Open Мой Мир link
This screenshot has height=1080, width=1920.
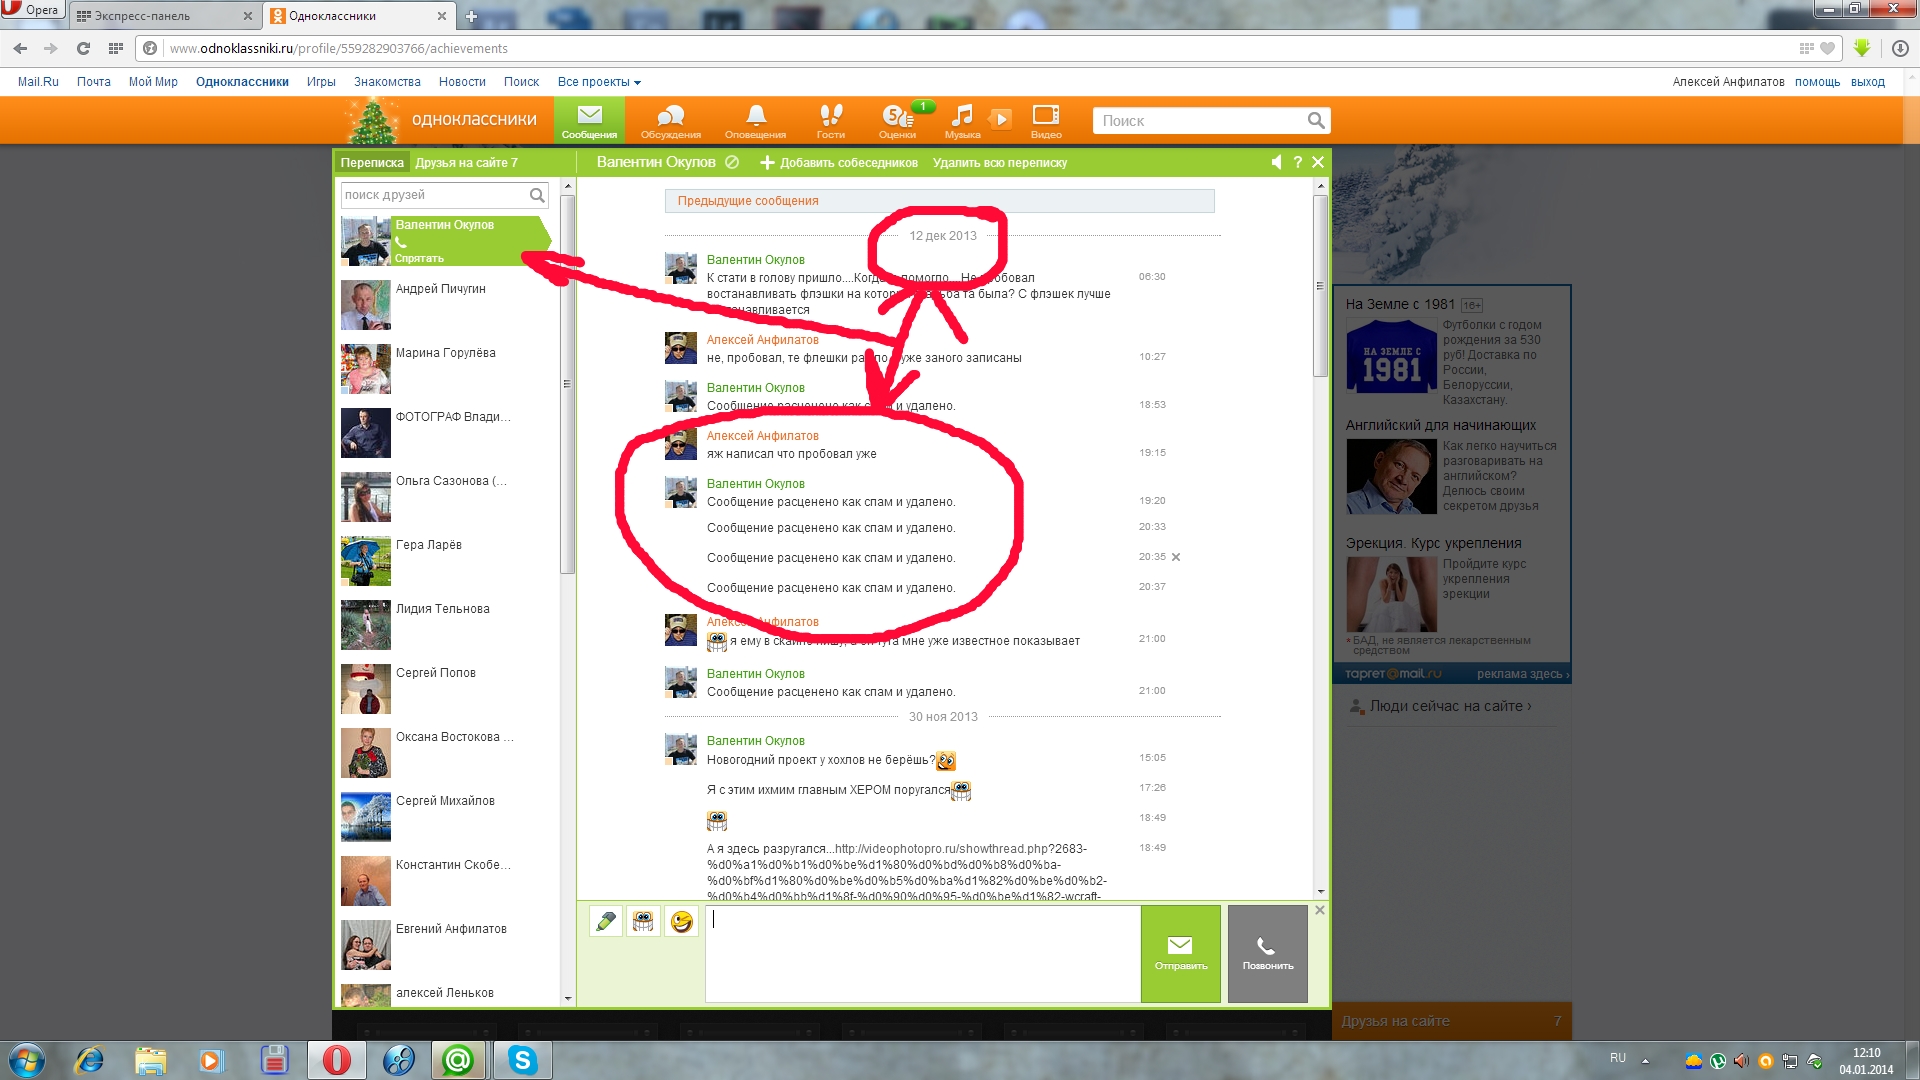pos(153,82)
